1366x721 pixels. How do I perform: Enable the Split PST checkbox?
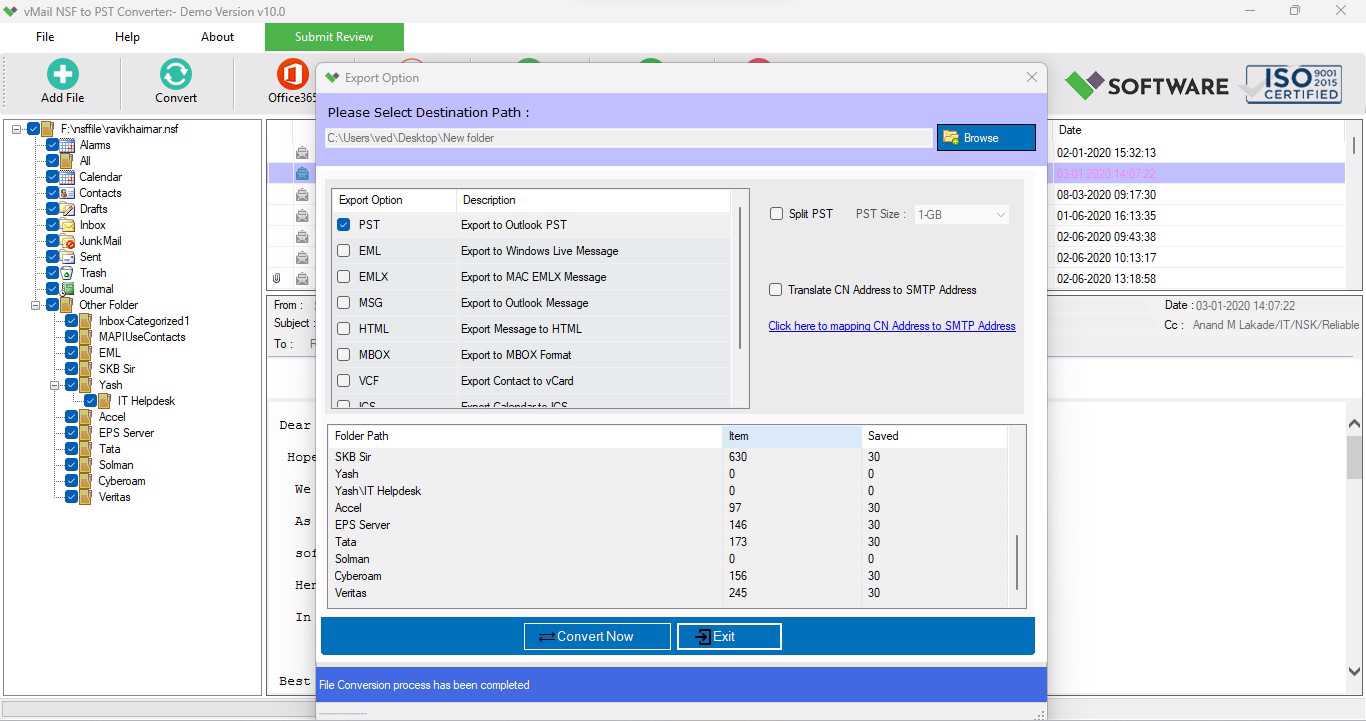[776, 214]
